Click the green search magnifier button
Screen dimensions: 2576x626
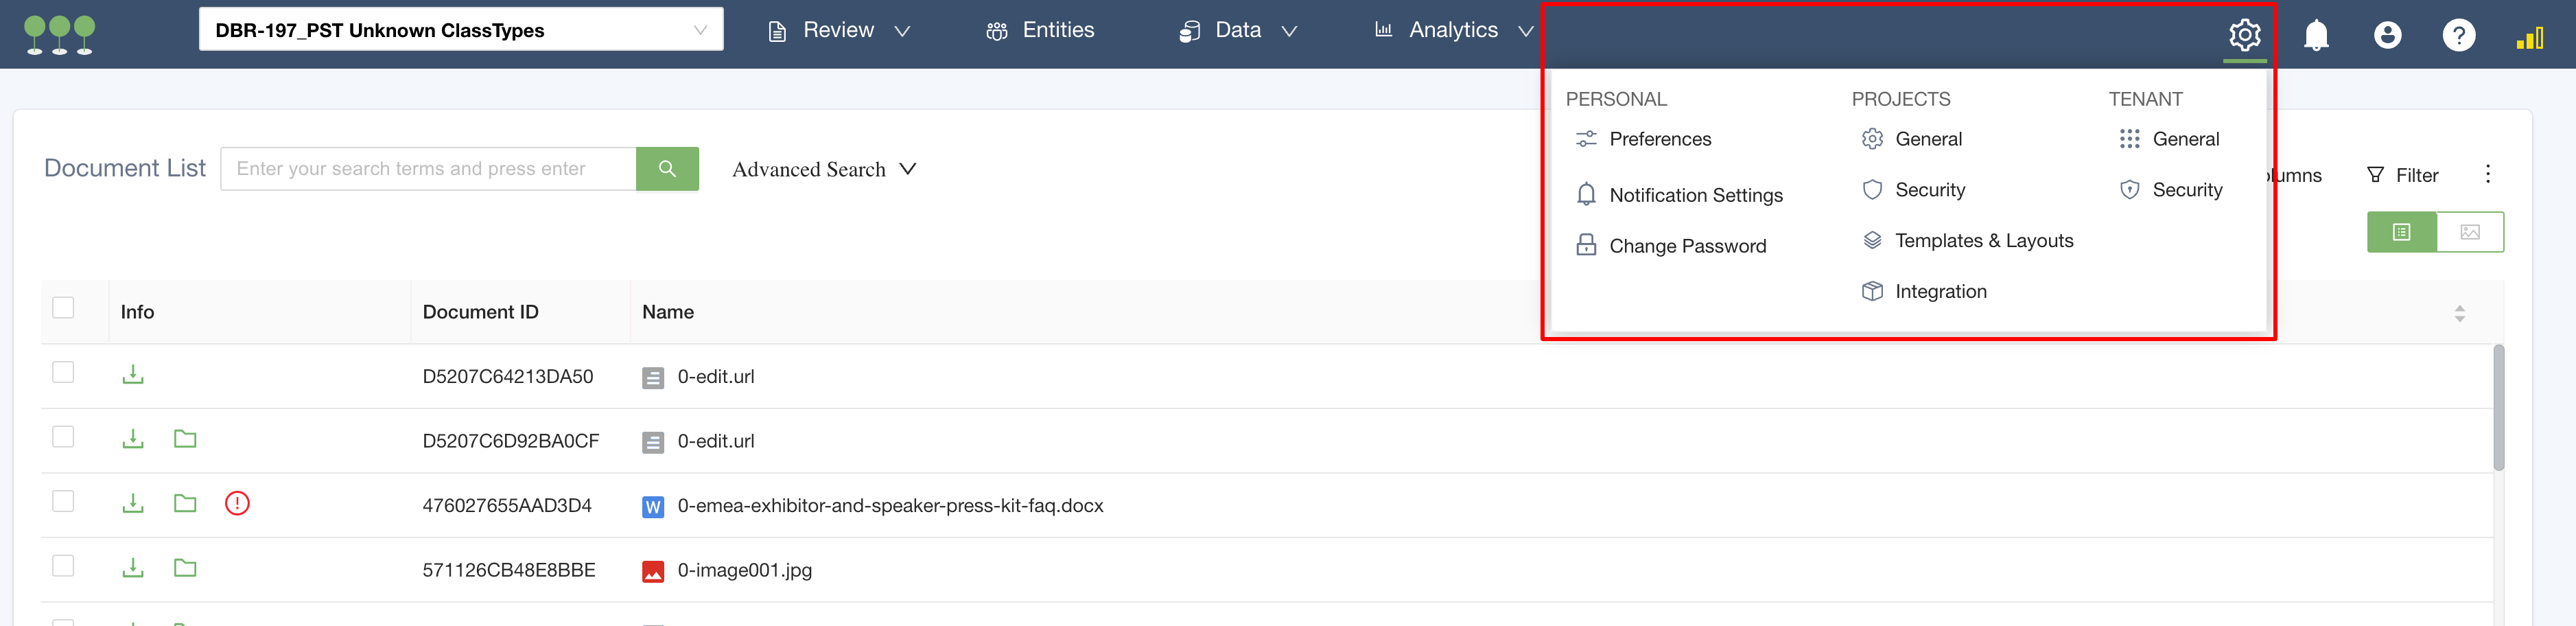(667, 169)
